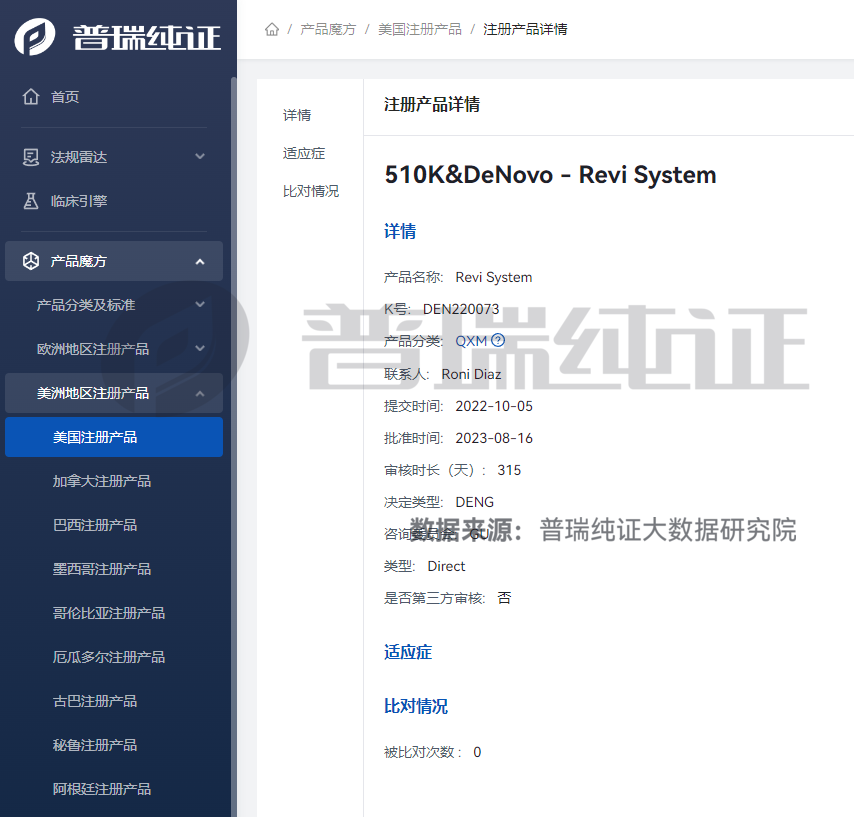
Task: Click the 美国注册产品 breadcrumb link
Action: 420,29
